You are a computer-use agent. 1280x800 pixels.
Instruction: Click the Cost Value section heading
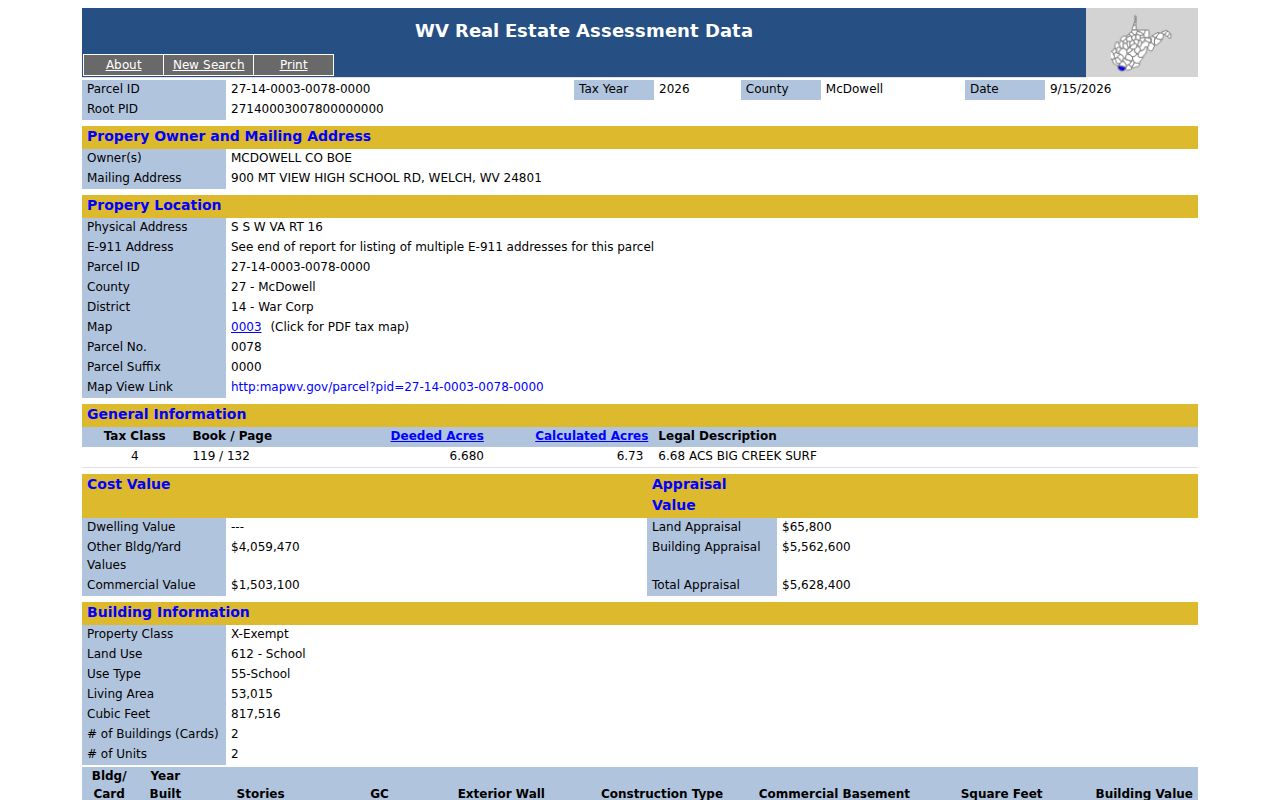pyautogui.click(x=129, y=485)
